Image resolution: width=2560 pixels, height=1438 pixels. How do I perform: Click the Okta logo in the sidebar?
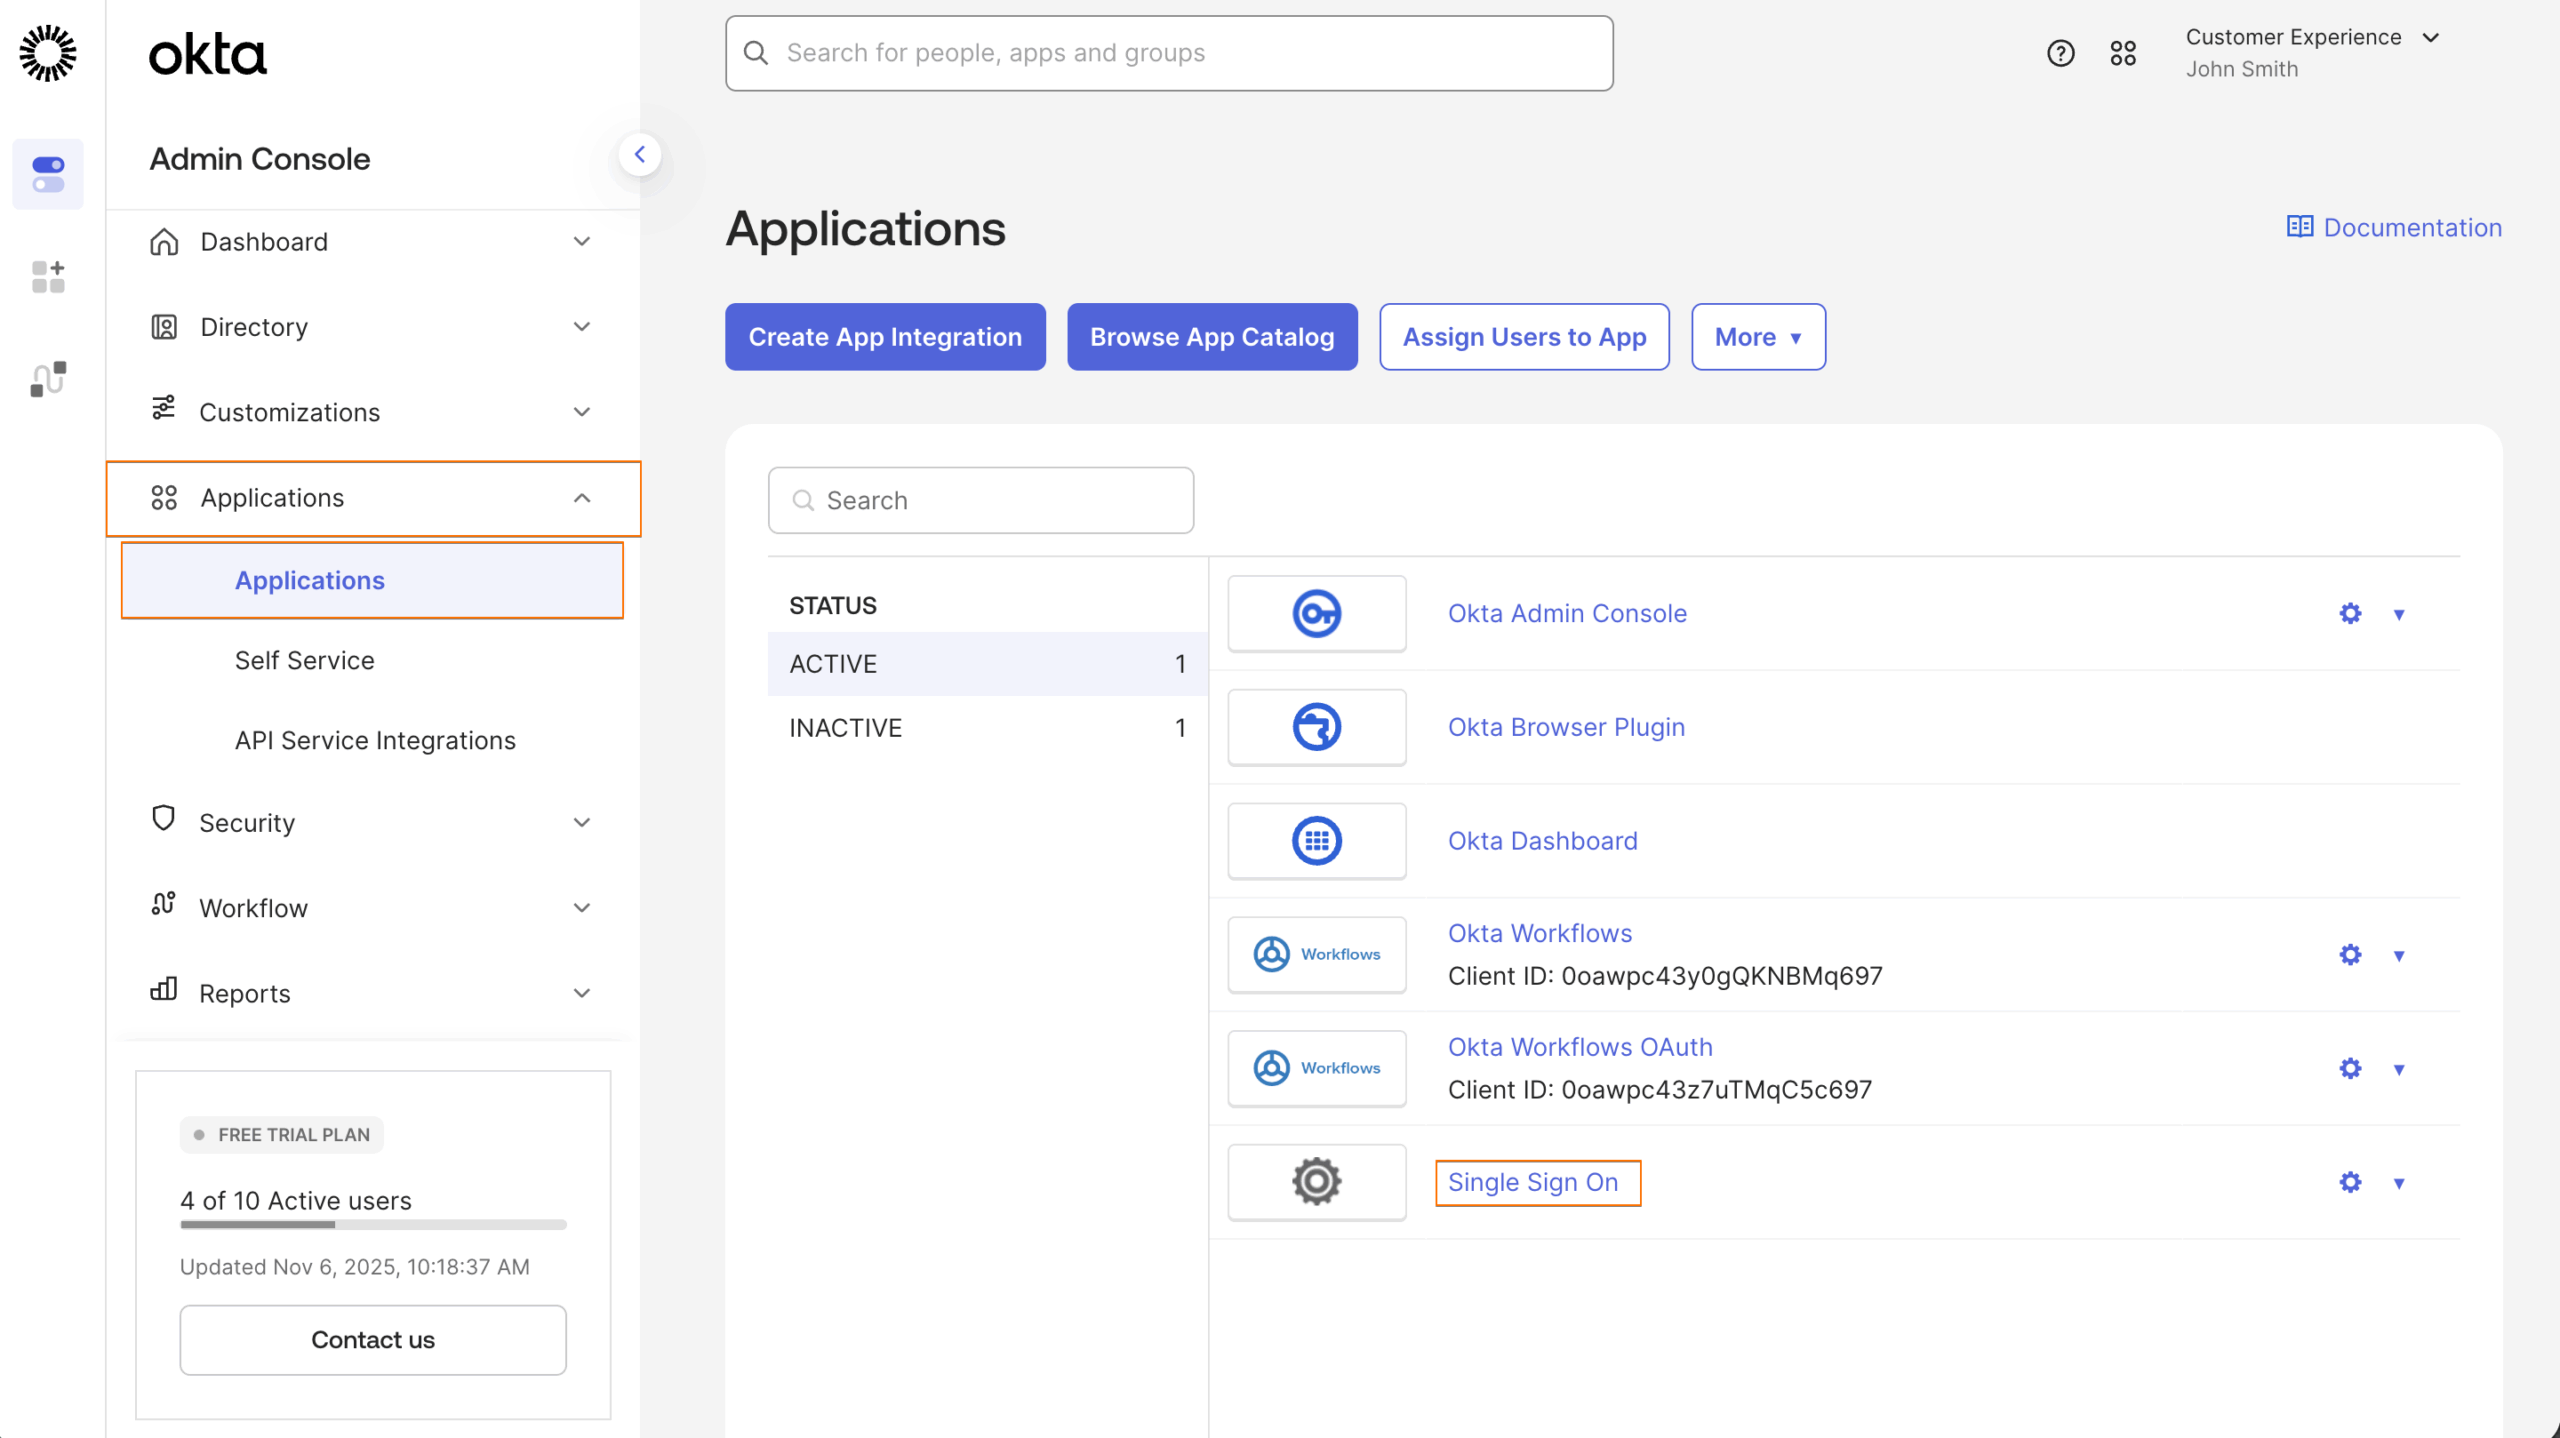[207, 53]
